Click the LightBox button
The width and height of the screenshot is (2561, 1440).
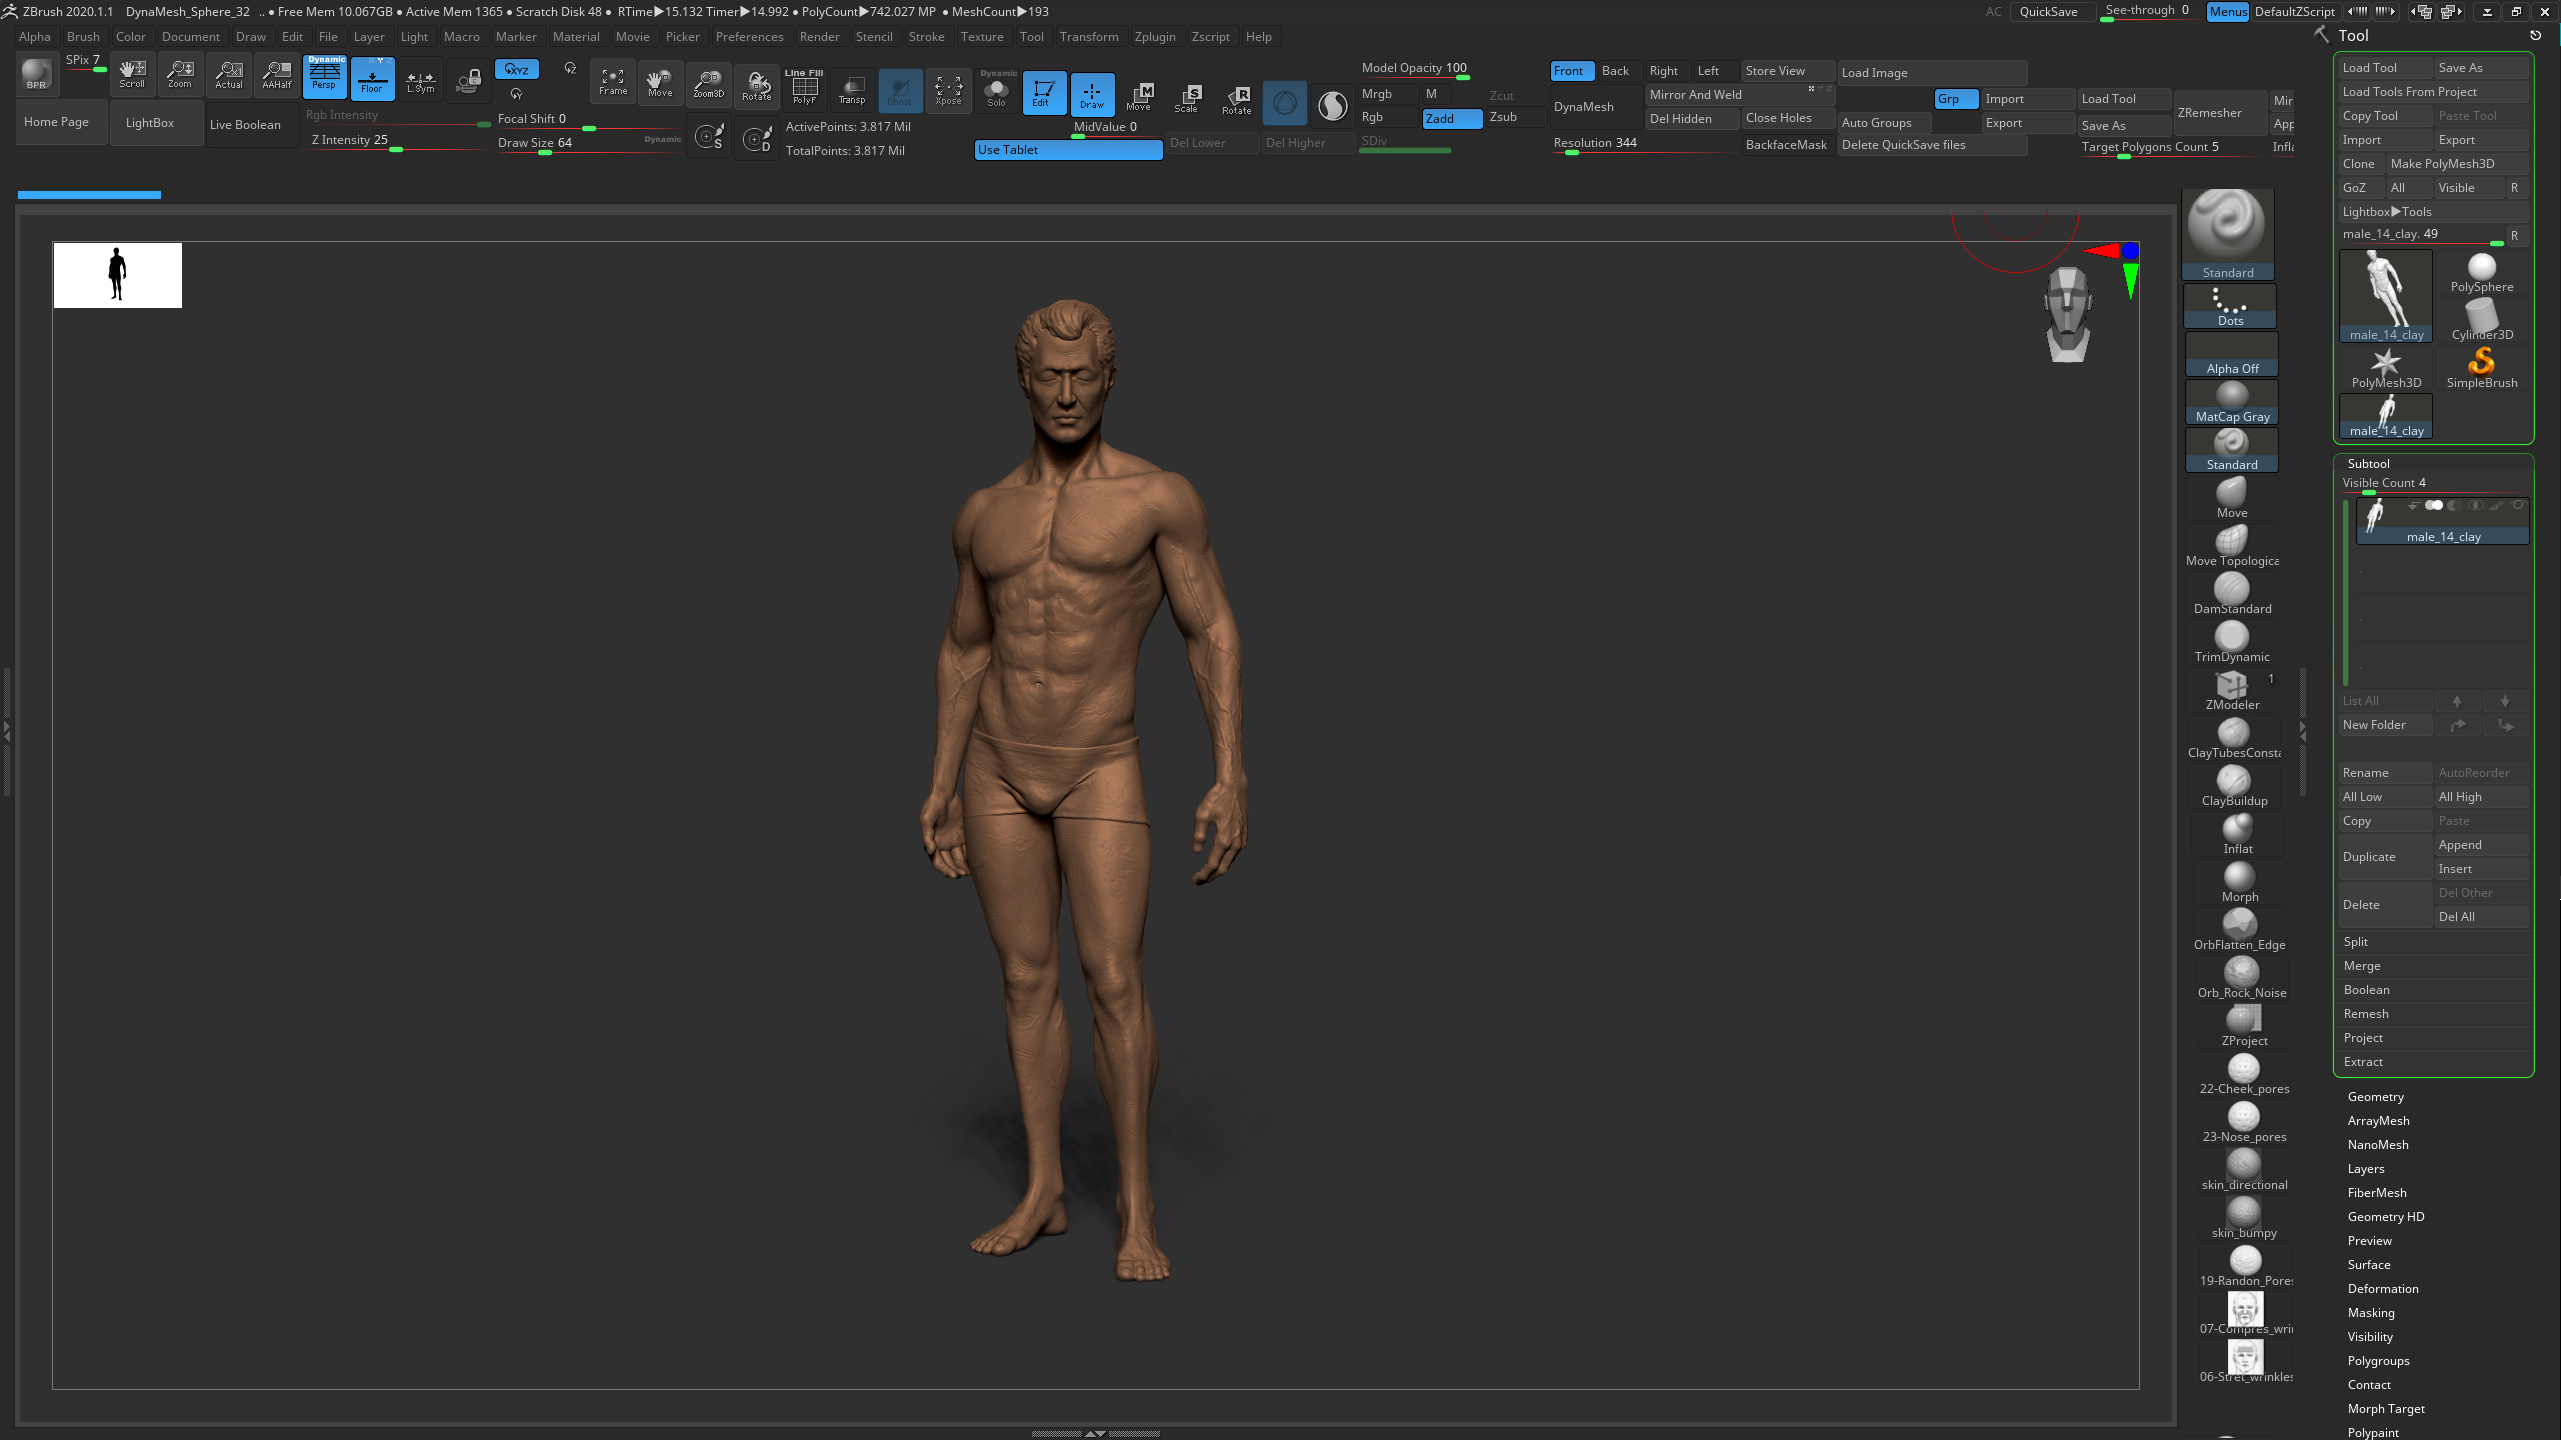(150, 122)
